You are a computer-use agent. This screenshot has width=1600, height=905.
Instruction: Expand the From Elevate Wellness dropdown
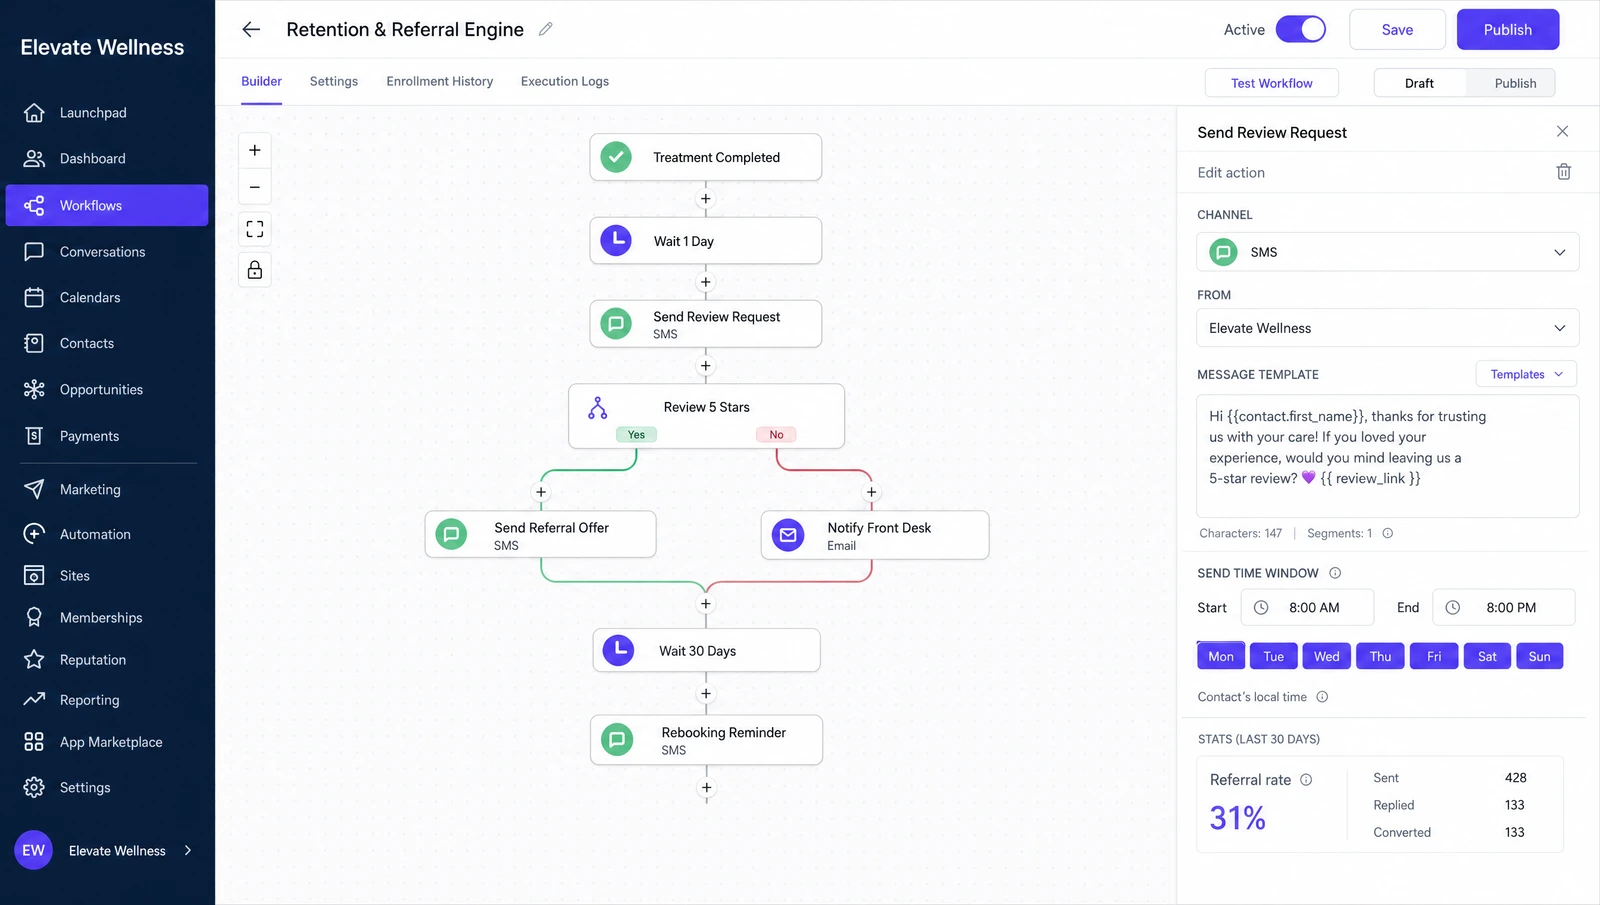tap(1387, 328)
